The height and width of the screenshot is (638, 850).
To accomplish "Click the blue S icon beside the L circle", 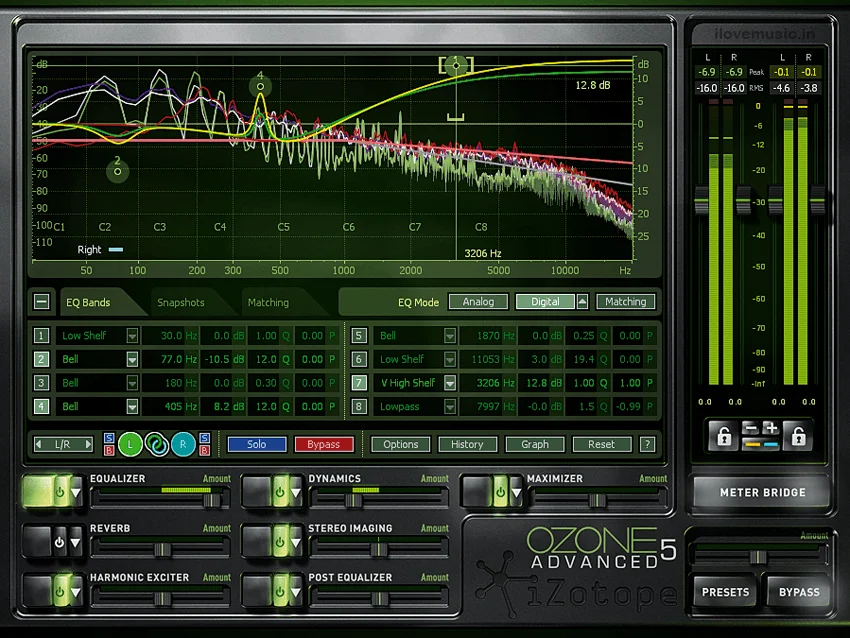I will 109,438.
